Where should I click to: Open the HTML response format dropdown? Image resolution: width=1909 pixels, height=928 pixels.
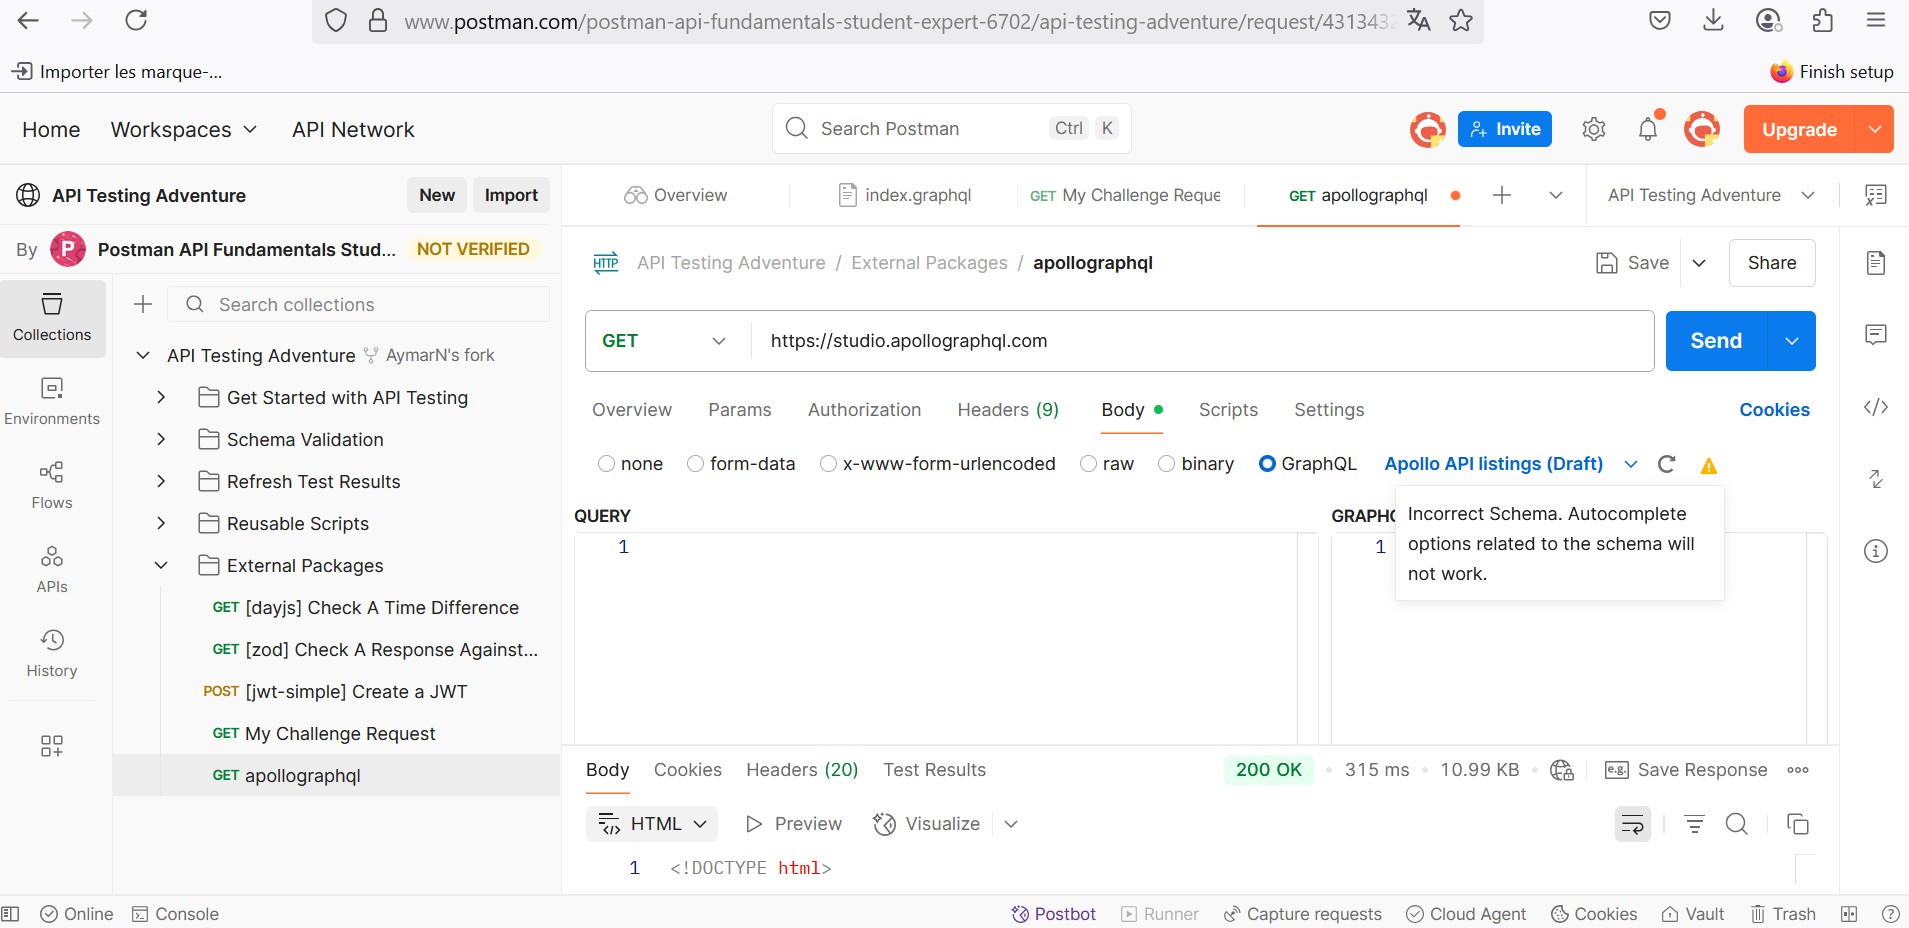[652, 824]
